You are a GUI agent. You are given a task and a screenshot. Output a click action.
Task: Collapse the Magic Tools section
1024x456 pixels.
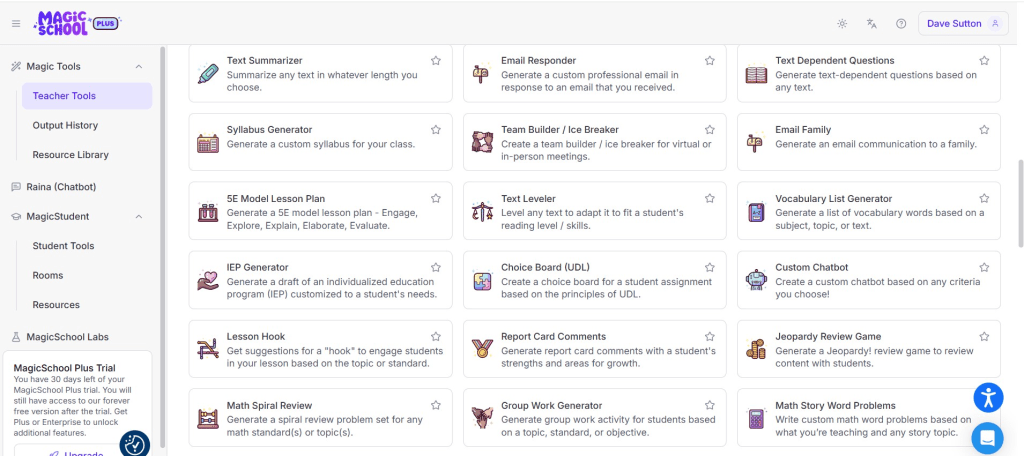pos(139,66)
